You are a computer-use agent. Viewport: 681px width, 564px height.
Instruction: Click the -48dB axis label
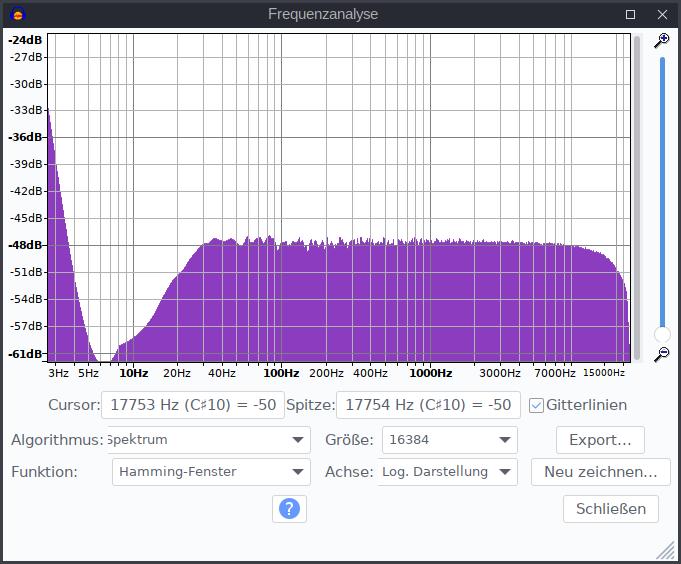pyautogui.click(x=25, y=245)
